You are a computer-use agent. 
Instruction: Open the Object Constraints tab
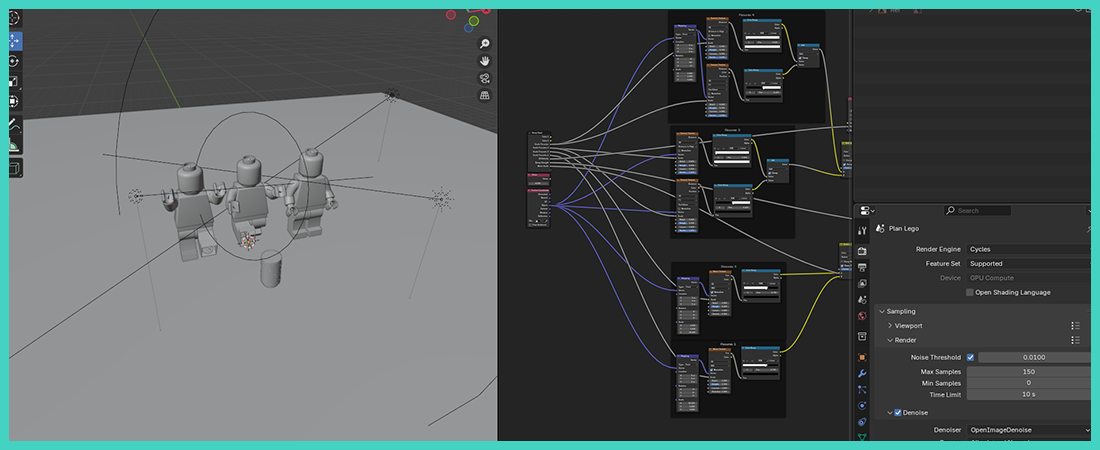[862, 422]
